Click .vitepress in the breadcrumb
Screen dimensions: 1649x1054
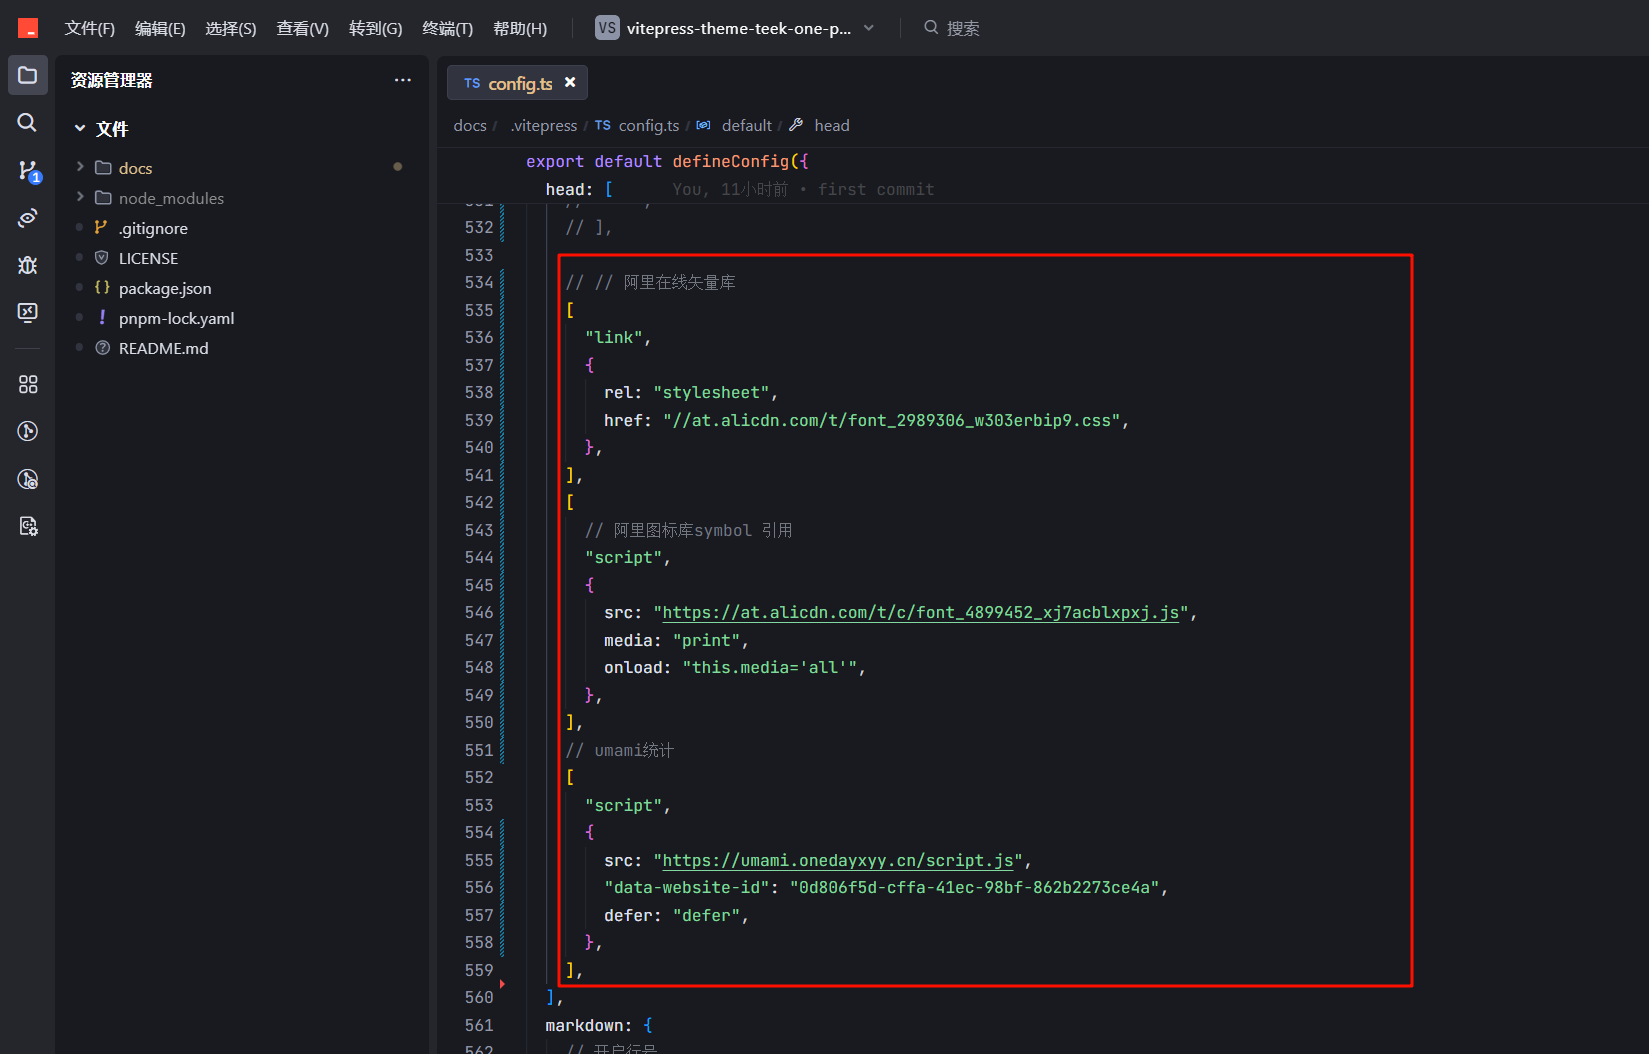coord(544,125)
